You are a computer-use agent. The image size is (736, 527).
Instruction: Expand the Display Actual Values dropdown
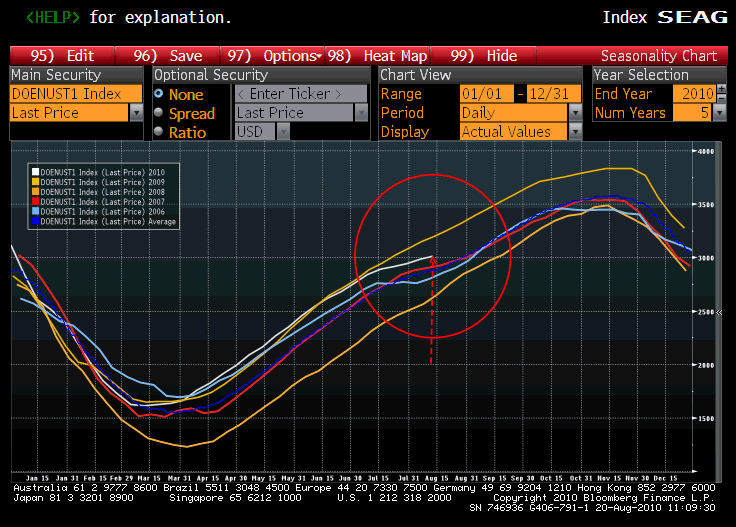pyautogui.click(x=575, y=132)
